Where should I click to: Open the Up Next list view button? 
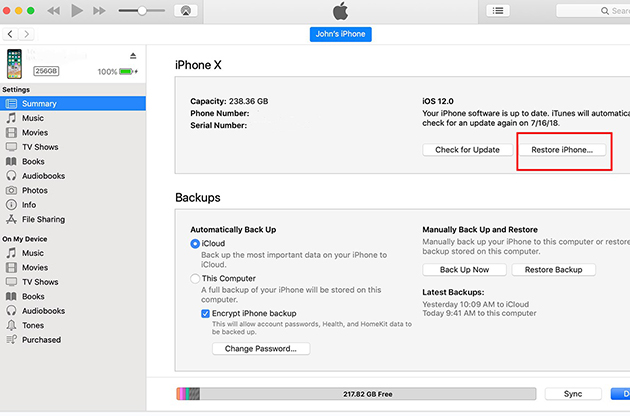498,11
